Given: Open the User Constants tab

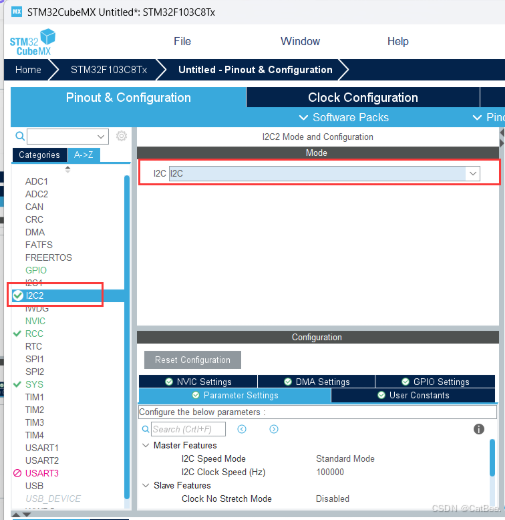Looking at the screenshot, I should click(x=413, y=395).
